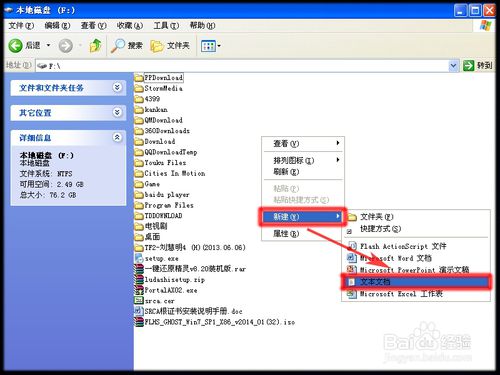Viewport: 500px width, 375px height.
Task: Collapse the 详细信息 panel
Action: [x=117, y=137]
